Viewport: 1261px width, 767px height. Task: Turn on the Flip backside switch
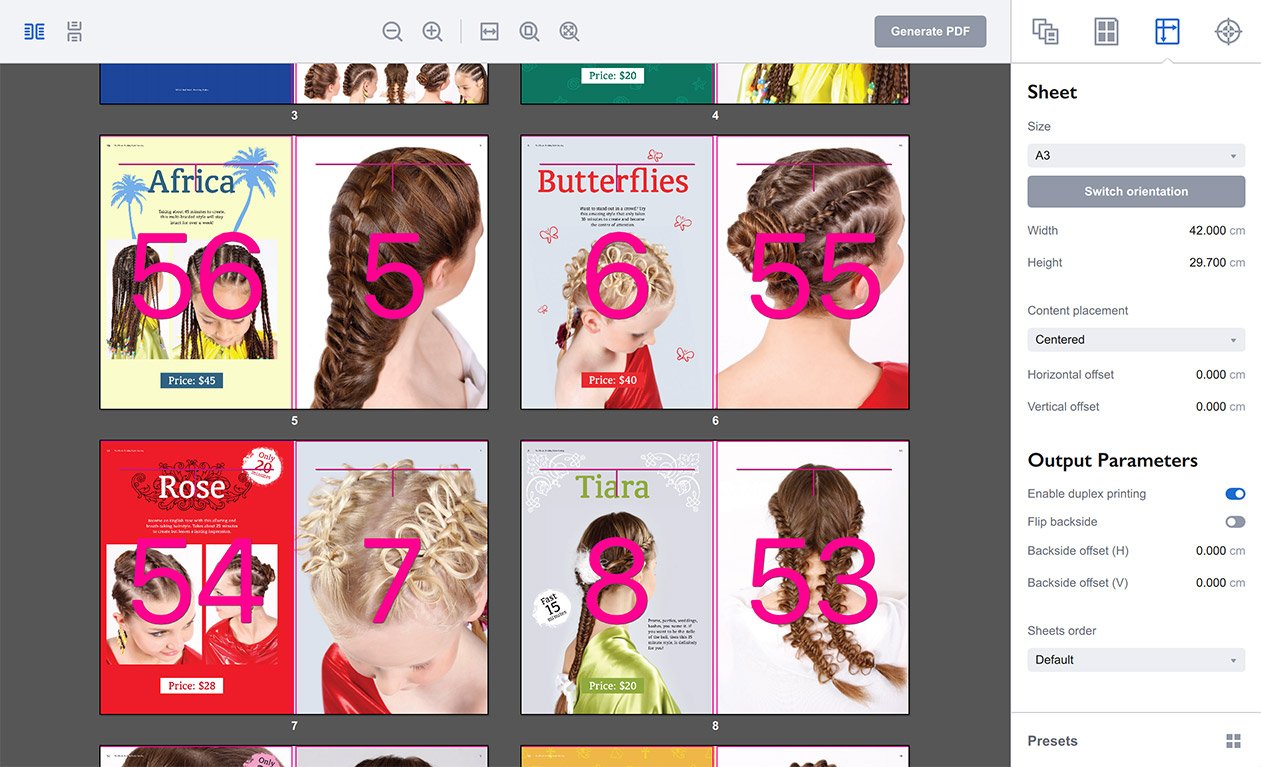[x=1235, y=522]
